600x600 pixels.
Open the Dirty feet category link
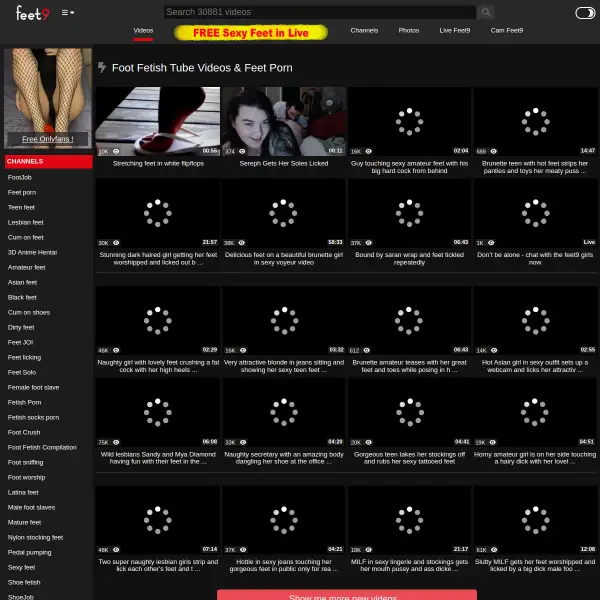[21, 327]
